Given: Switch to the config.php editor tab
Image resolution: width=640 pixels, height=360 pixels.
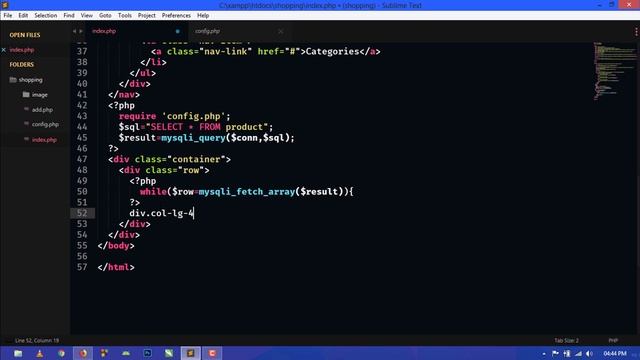Looking at the screenshot, I should [207, 31].
